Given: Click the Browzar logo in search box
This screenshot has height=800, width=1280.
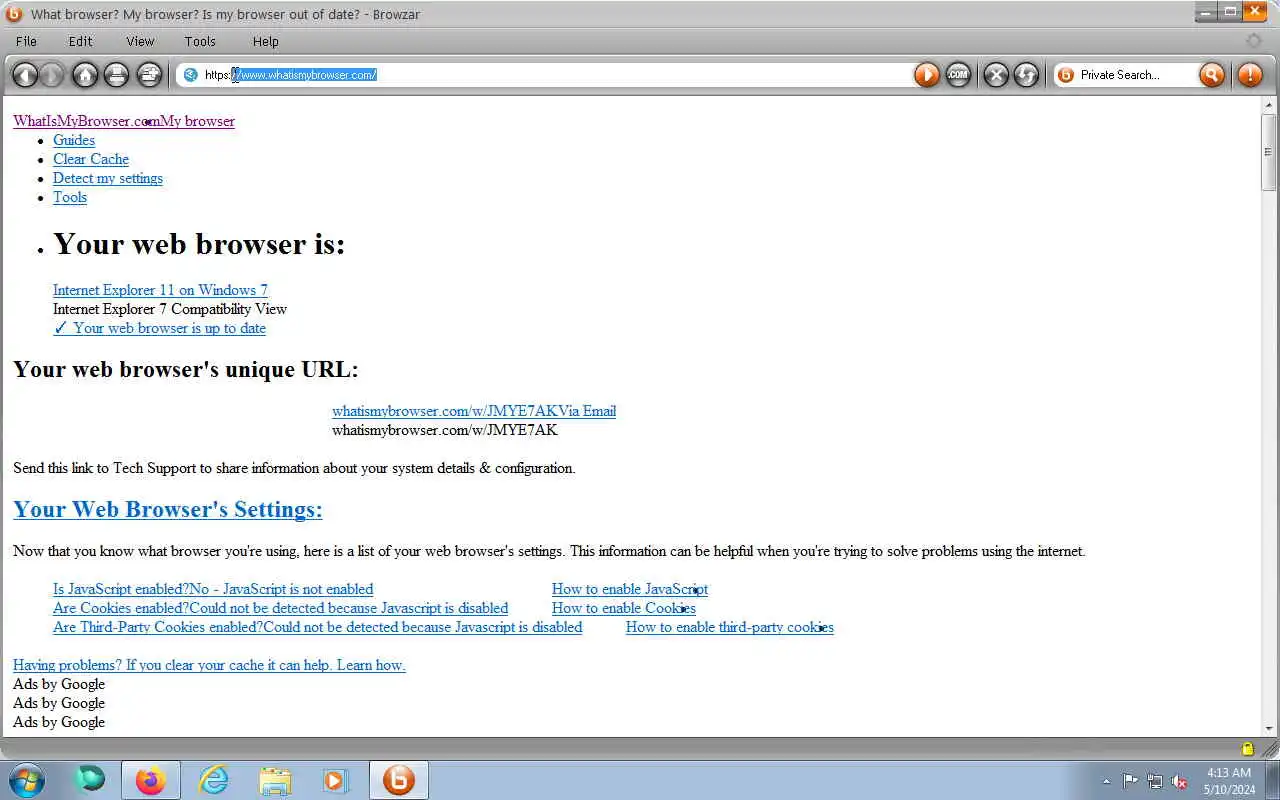Looking at the screenshot, I should [1066, 75].
